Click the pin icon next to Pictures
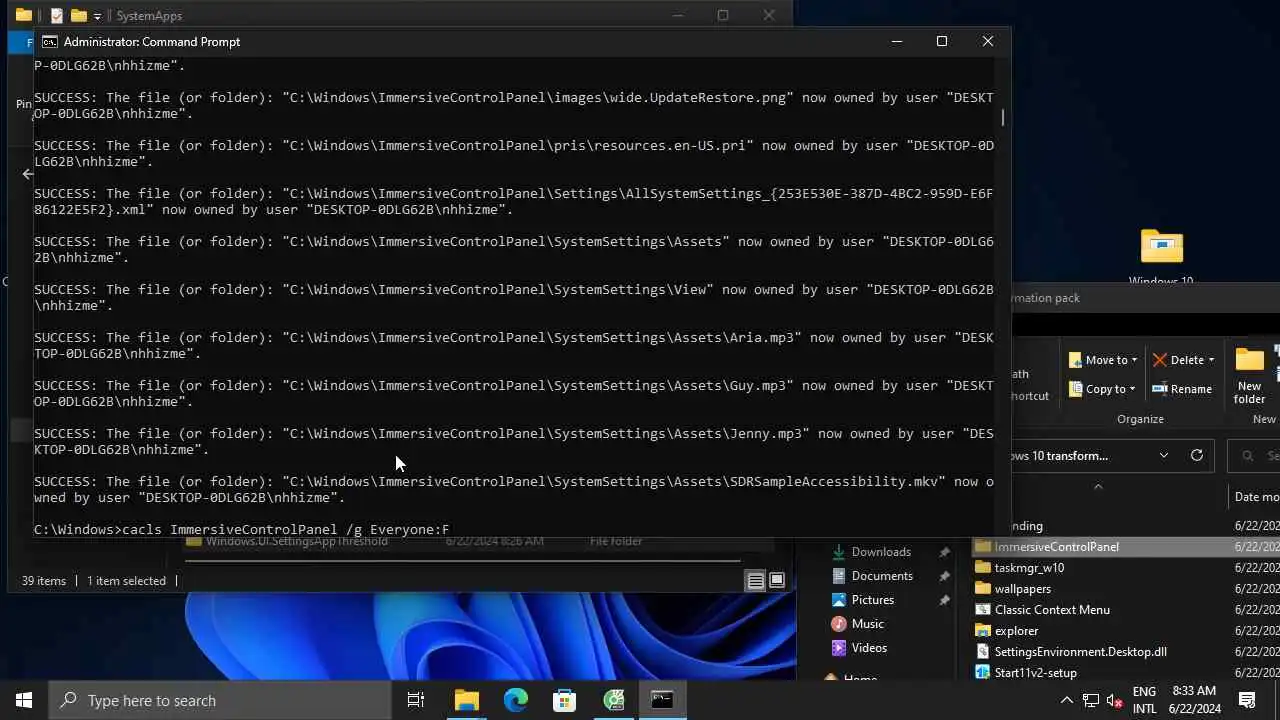Screen dimensions: 1280x720 click(x=944, y=600)
